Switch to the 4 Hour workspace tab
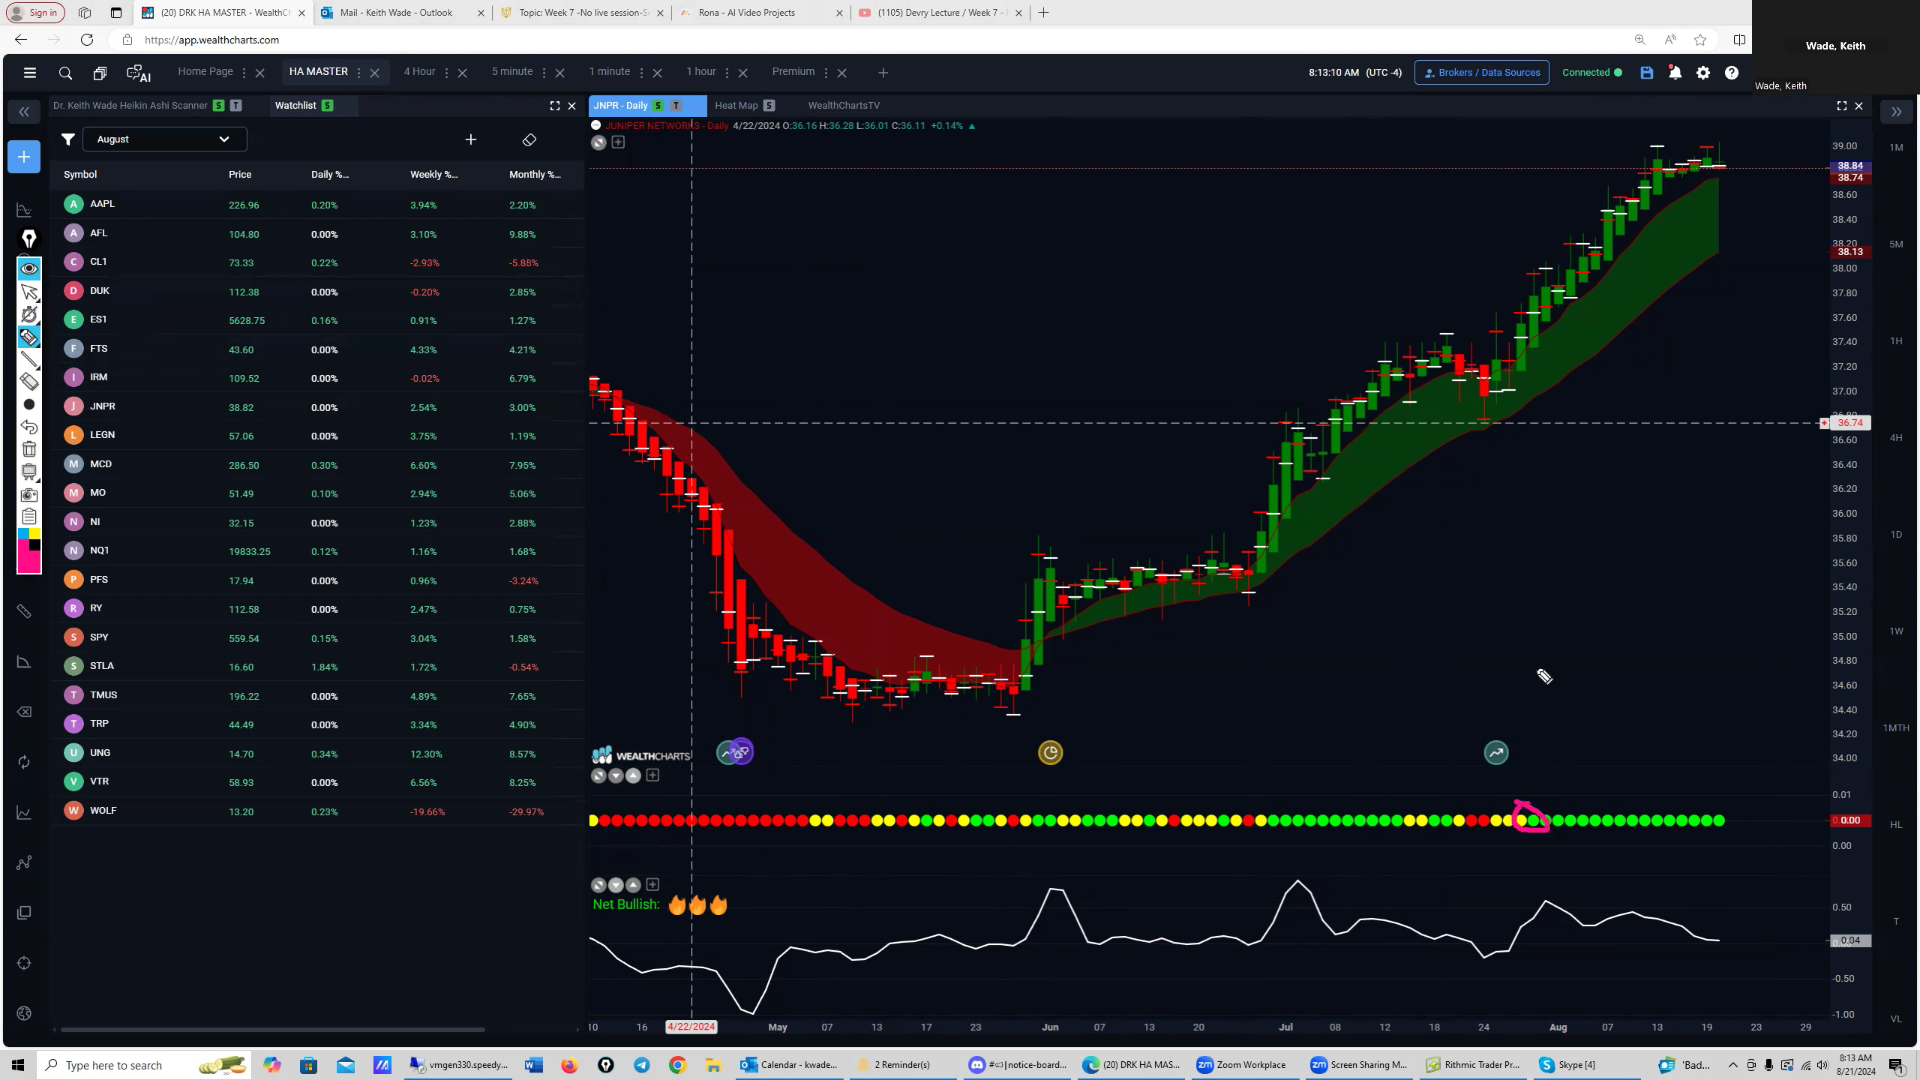 click(420, 72)
